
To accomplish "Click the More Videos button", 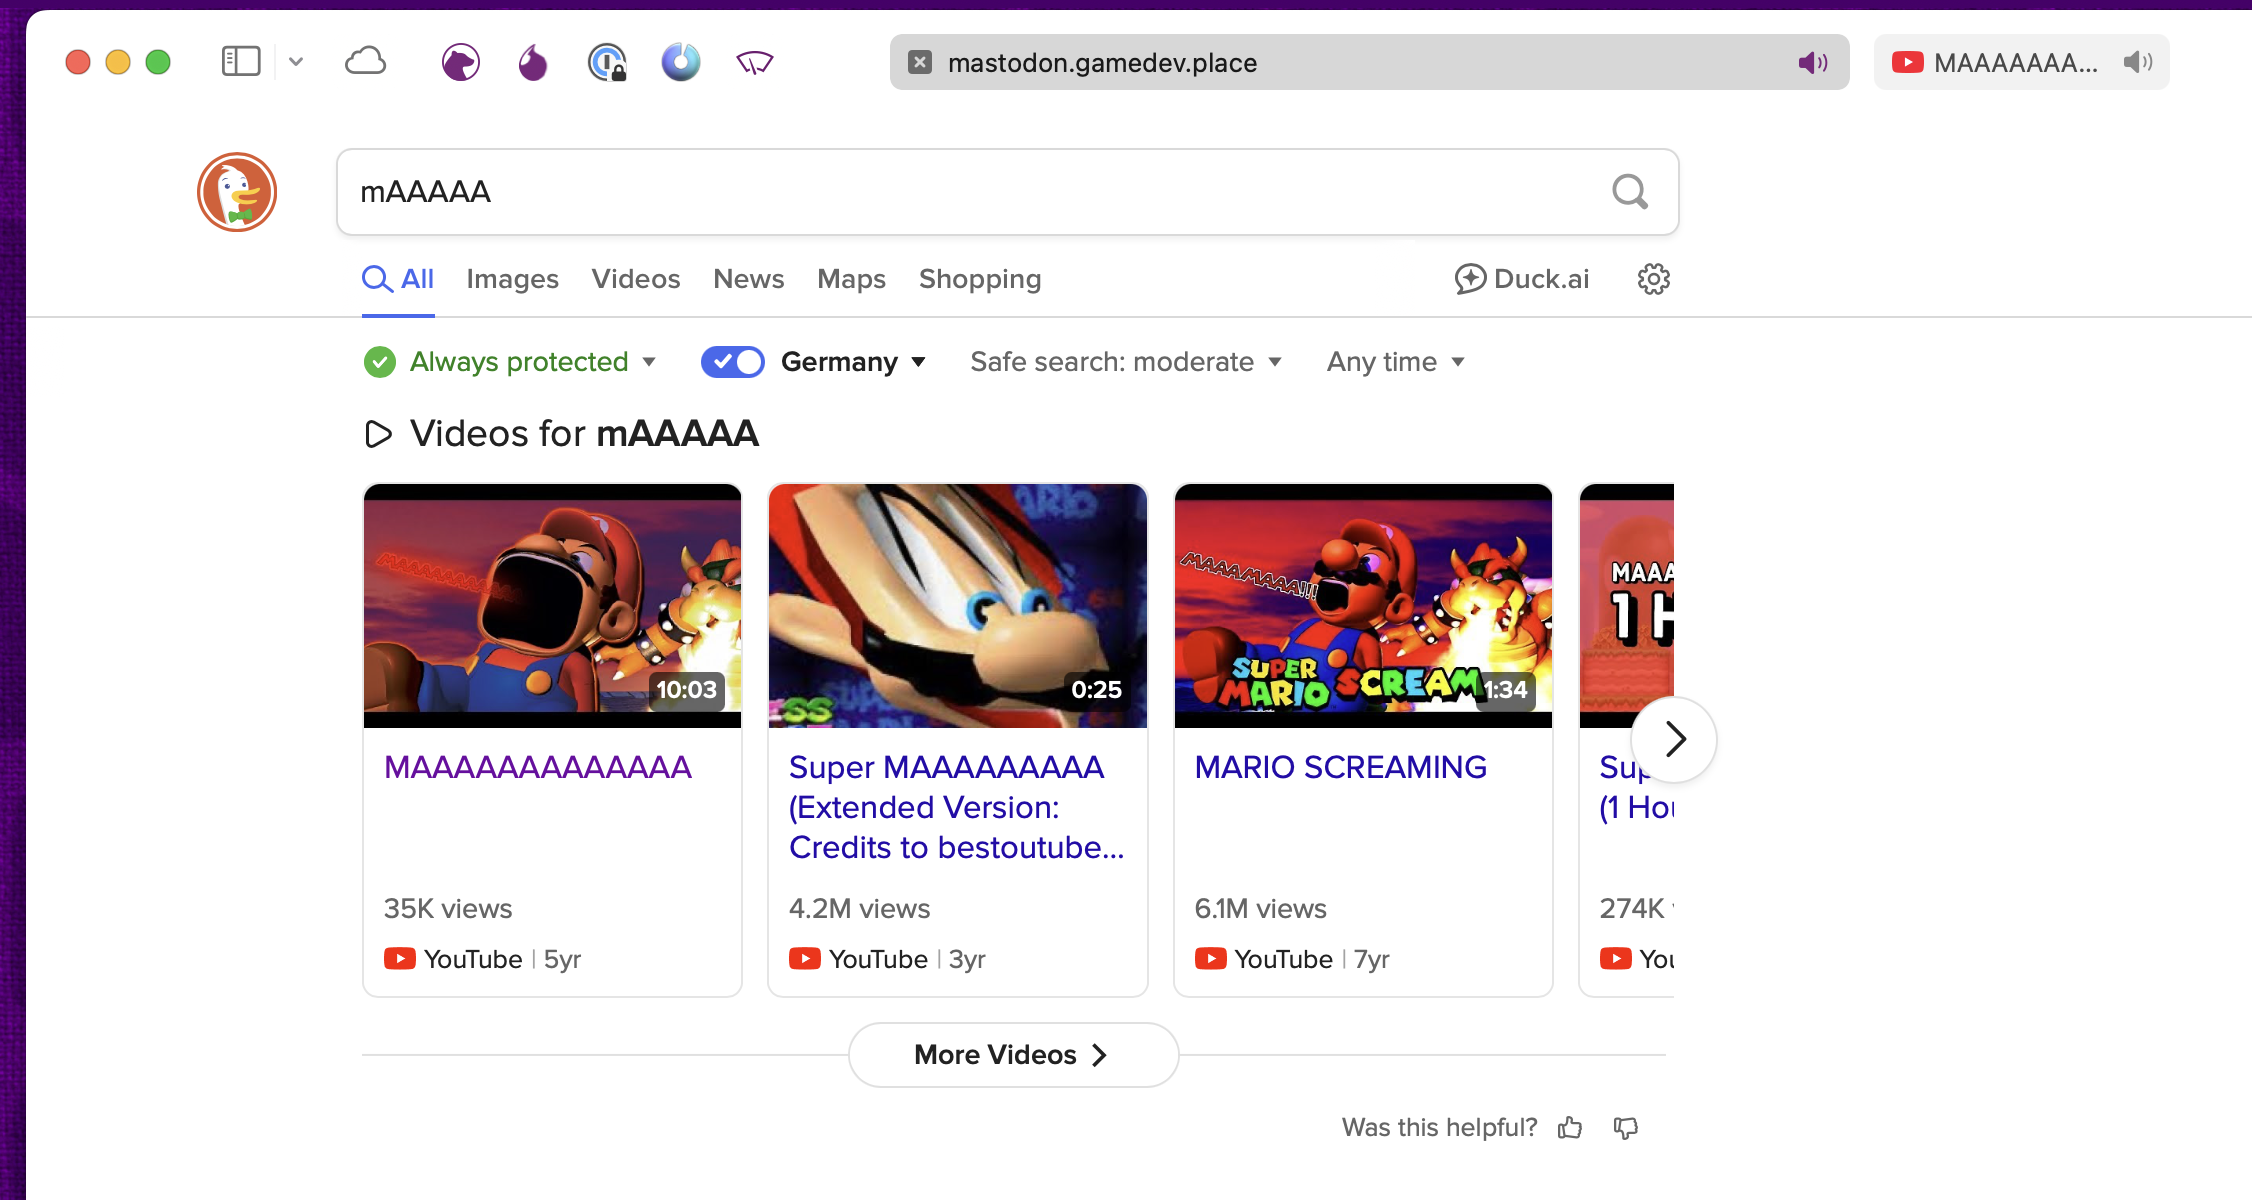I will 1014,1055.
